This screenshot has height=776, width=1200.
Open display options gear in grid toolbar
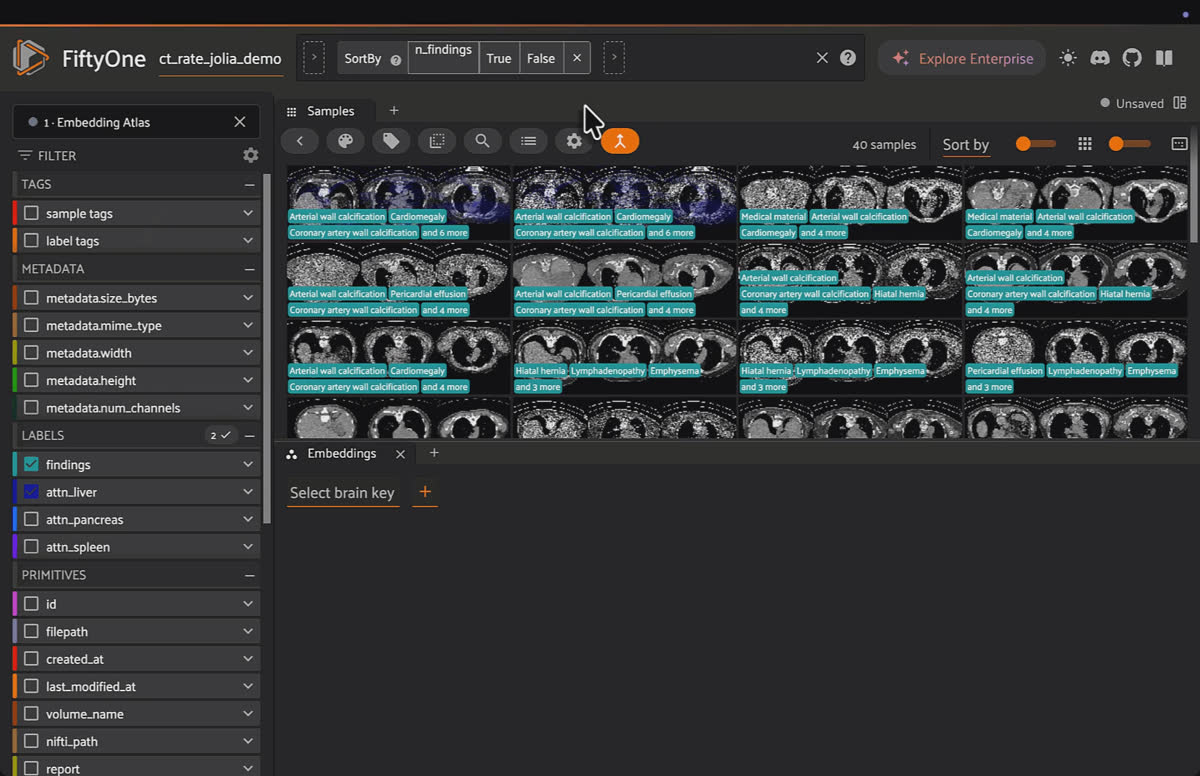574,141
